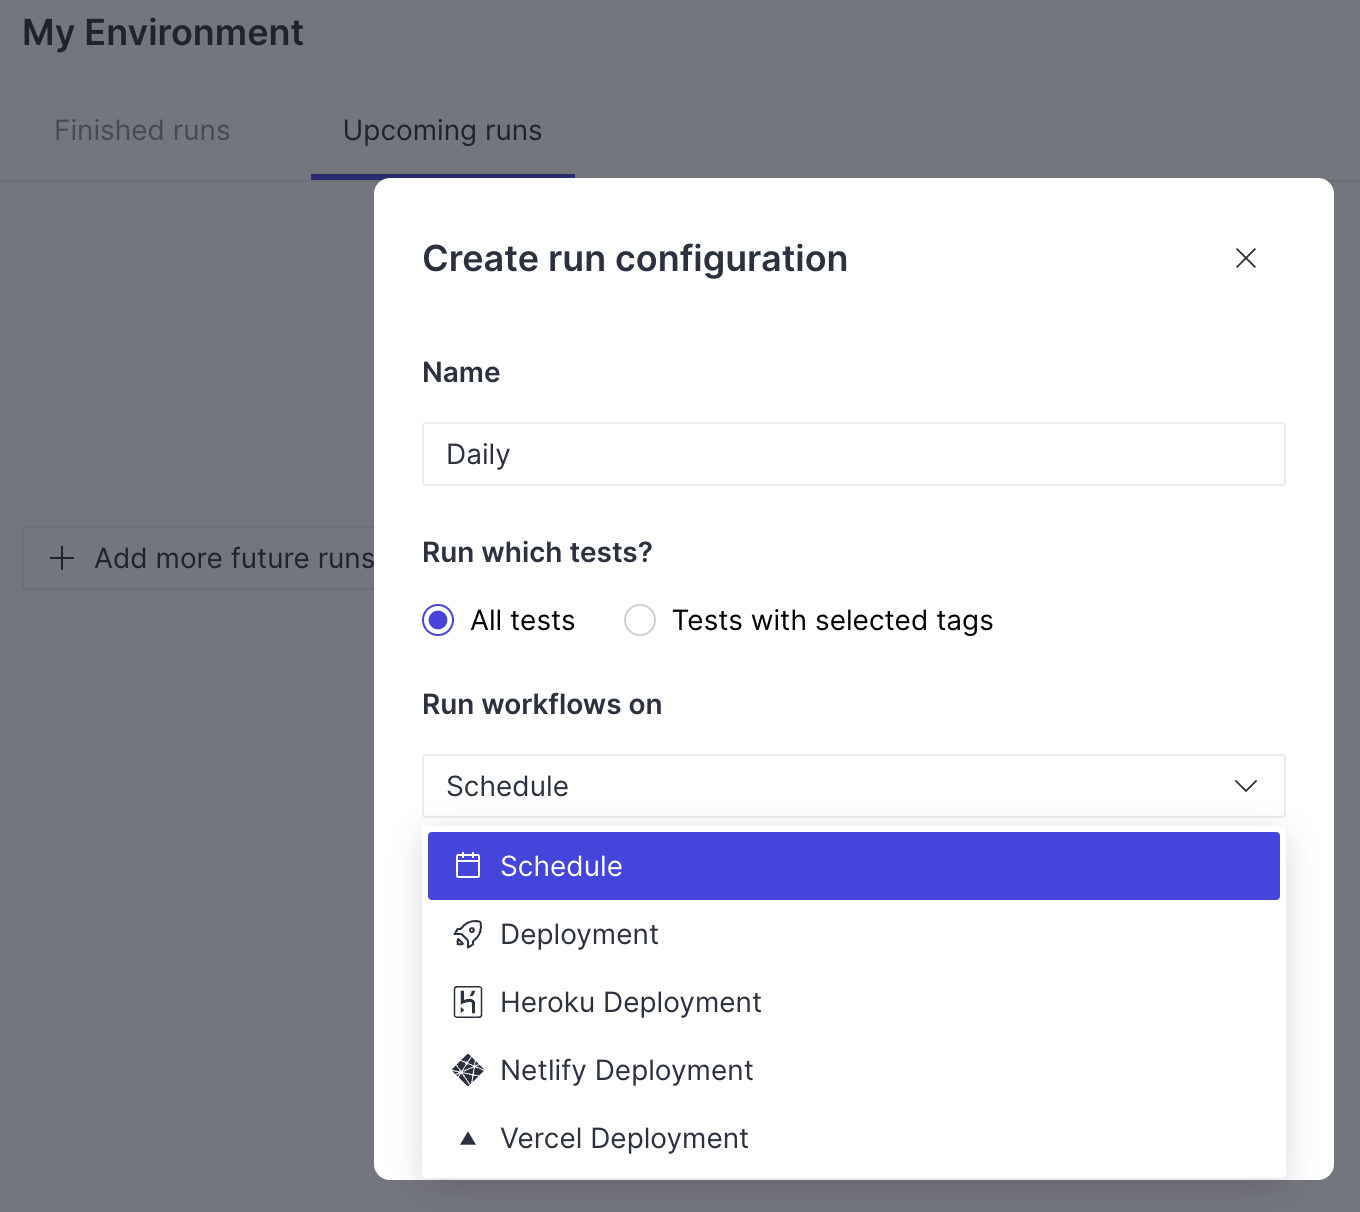Image resolution: width=1360 pixels, height=1212 pixels.
Task: Expand the Run workflows on chevron arrow
Action: (x=1245, y=786)
